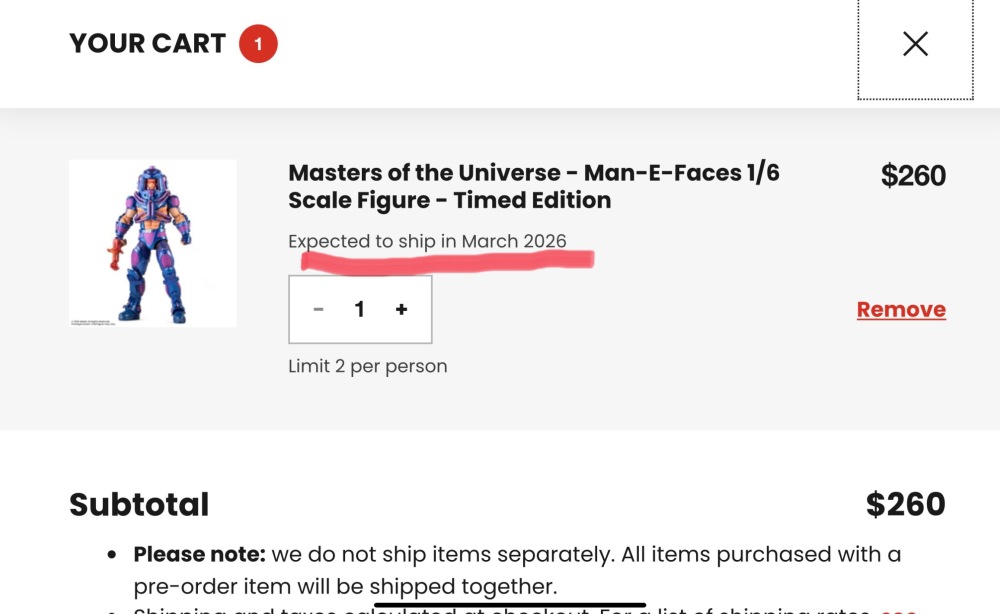Click the quantity field showing 1

pyautogui.click(x=360, y=310)
